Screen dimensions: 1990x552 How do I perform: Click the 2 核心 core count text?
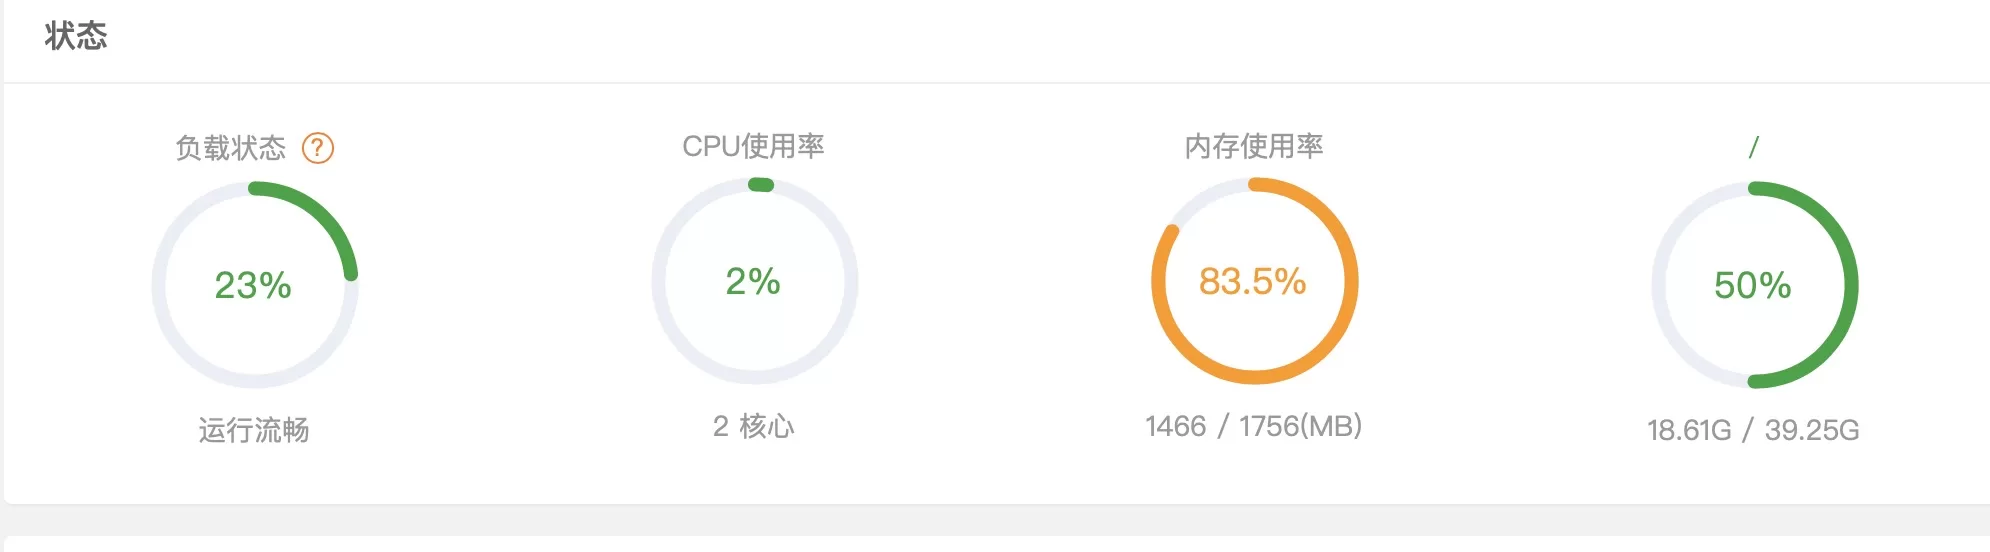click(754, 426)
